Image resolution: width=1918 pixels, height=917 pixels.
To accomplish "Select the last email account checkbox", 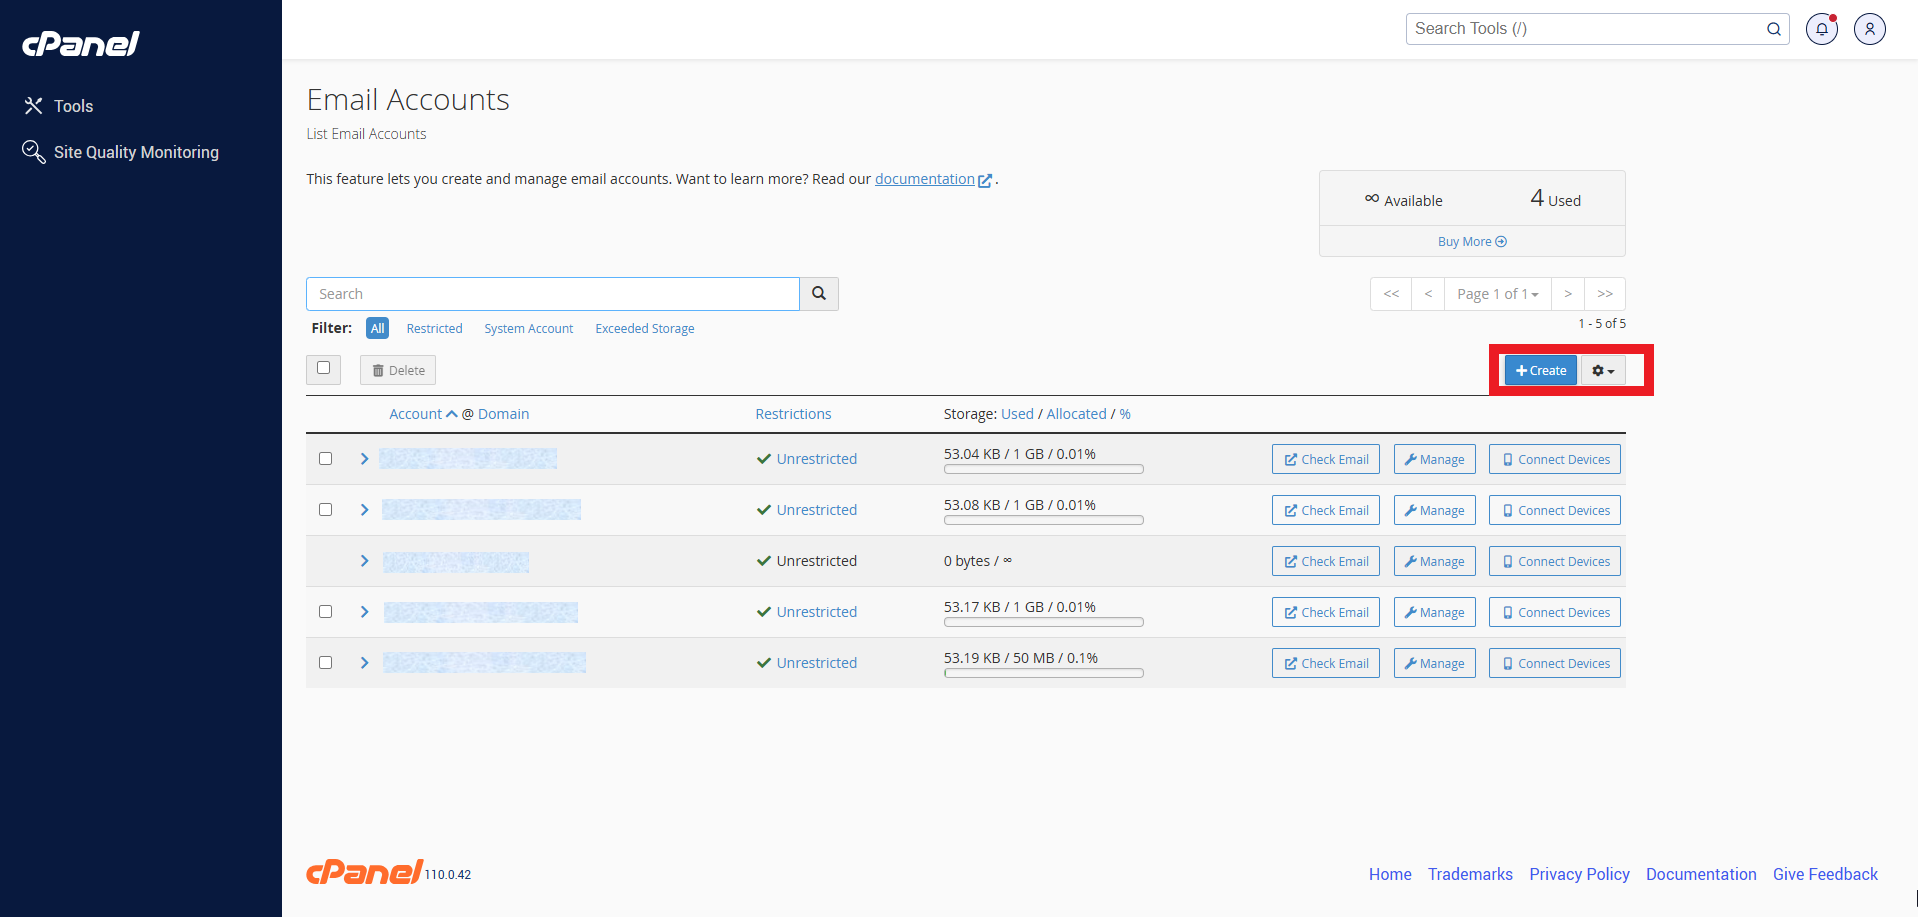I will click(325, 663).
